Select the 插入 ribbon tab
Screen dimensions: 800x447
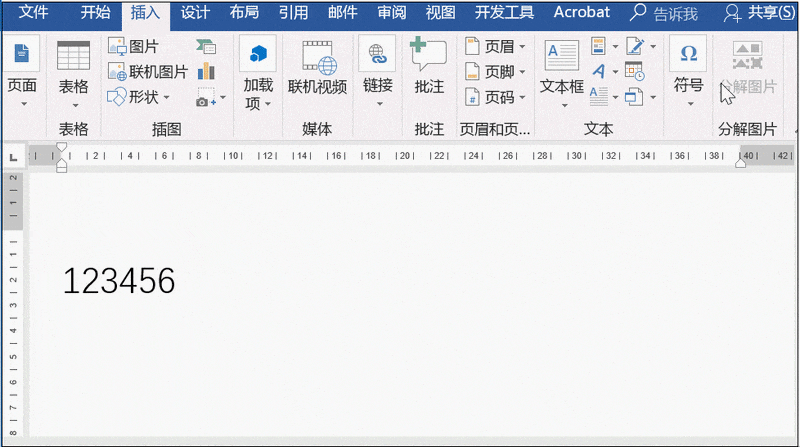click(145, 12)
